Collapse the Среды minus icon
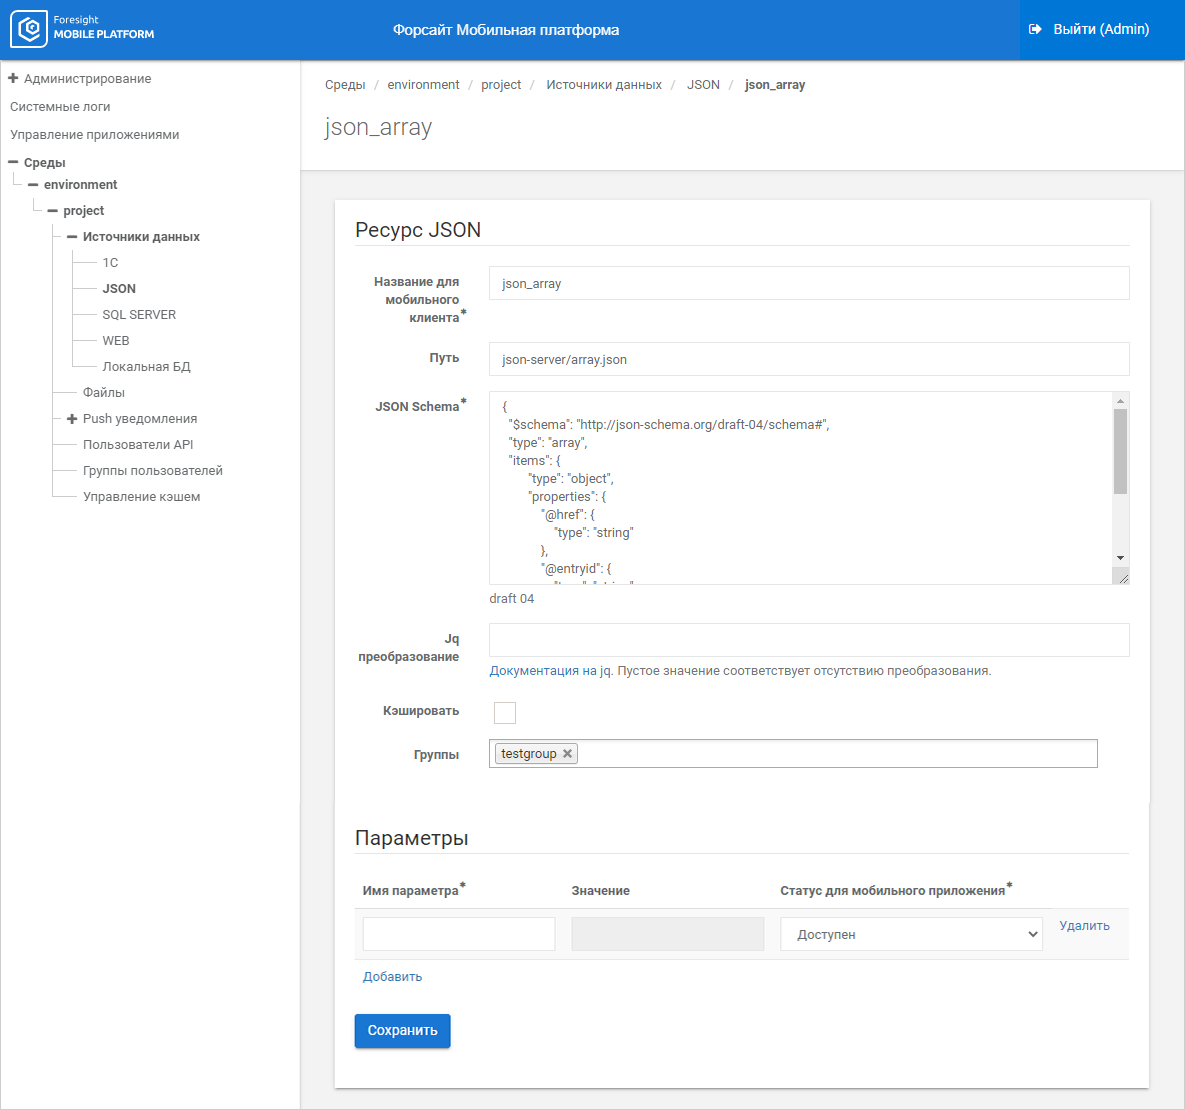This screenshot has height=1110, width=1185. (13, 162)
